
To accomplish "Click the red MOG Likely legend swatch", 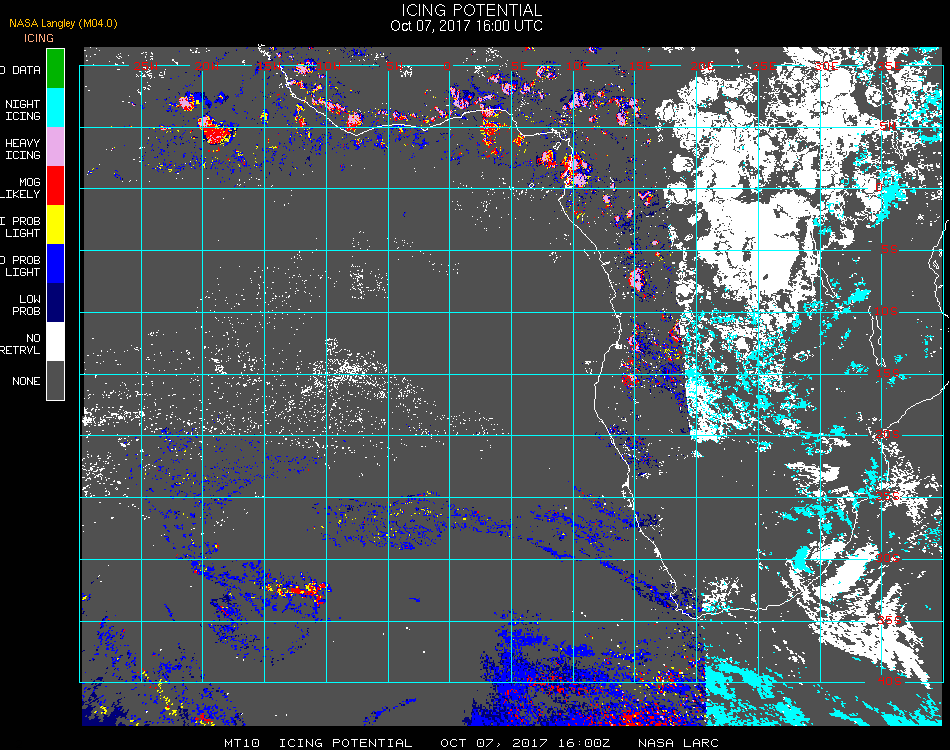I will [x=55, y=185].
